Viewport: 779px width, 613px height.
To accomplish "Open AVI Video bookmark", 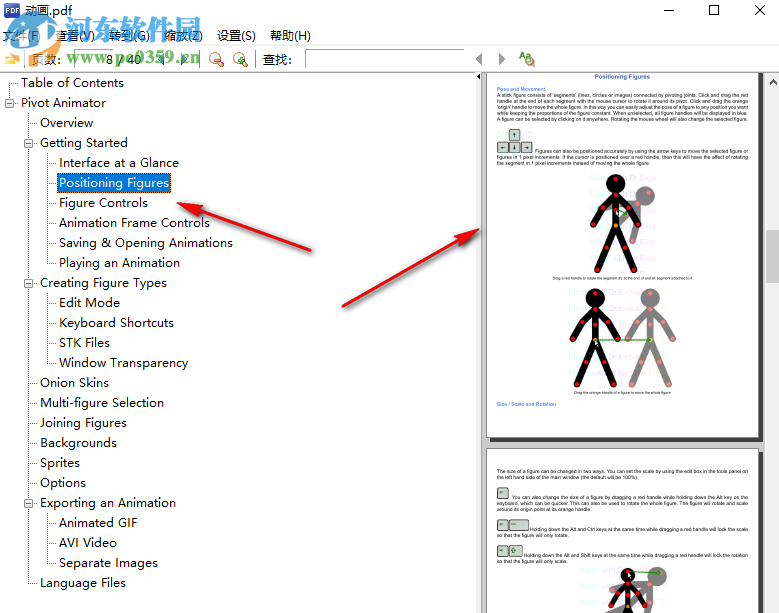I will pos(88,543).
